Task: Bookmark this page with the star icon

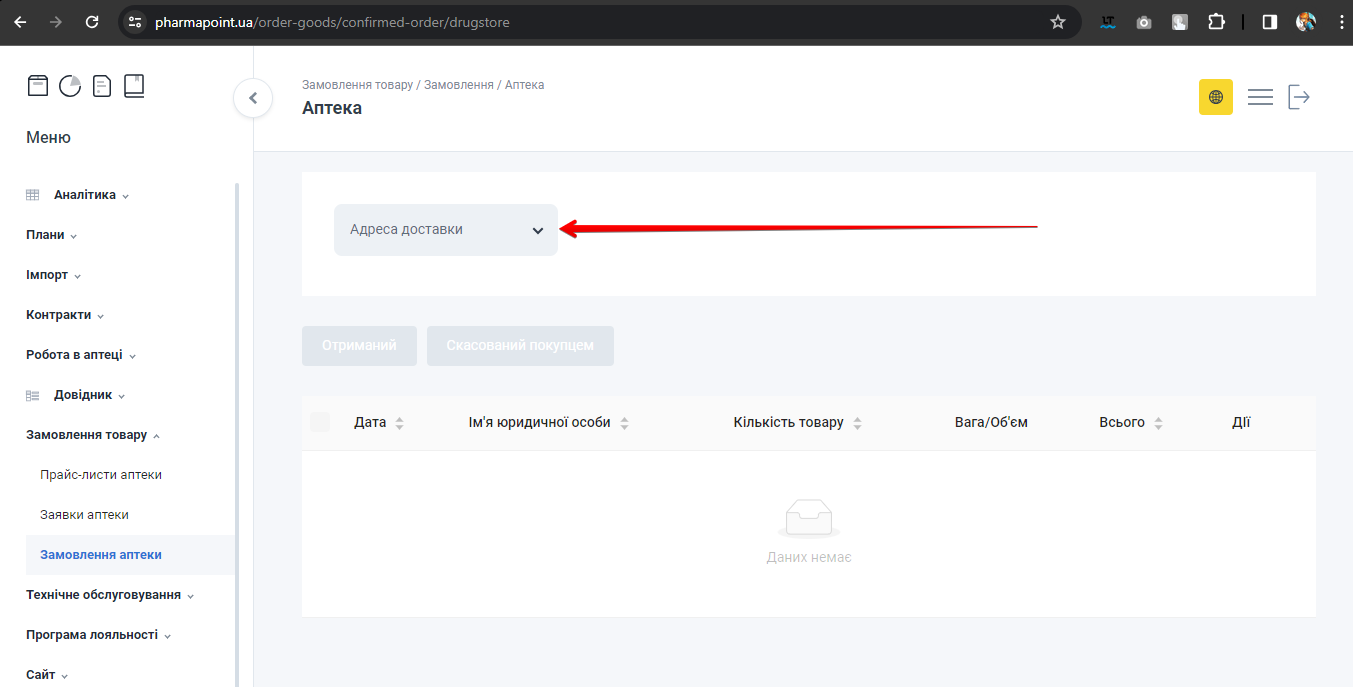Action: click(1058, 22)
